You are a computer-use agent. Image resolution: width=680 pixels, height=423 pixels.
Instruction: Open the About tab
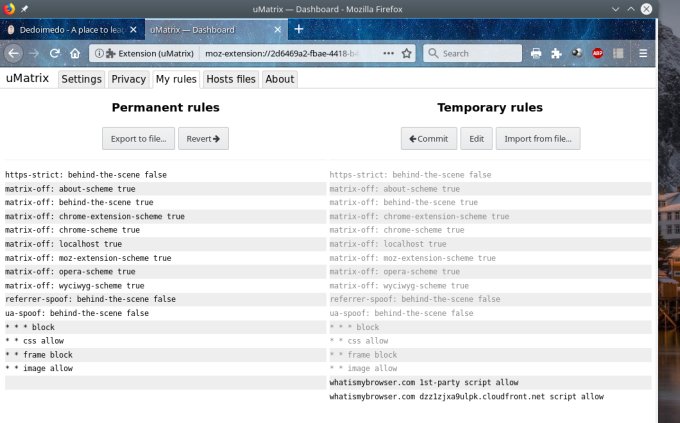click(280, 79)
